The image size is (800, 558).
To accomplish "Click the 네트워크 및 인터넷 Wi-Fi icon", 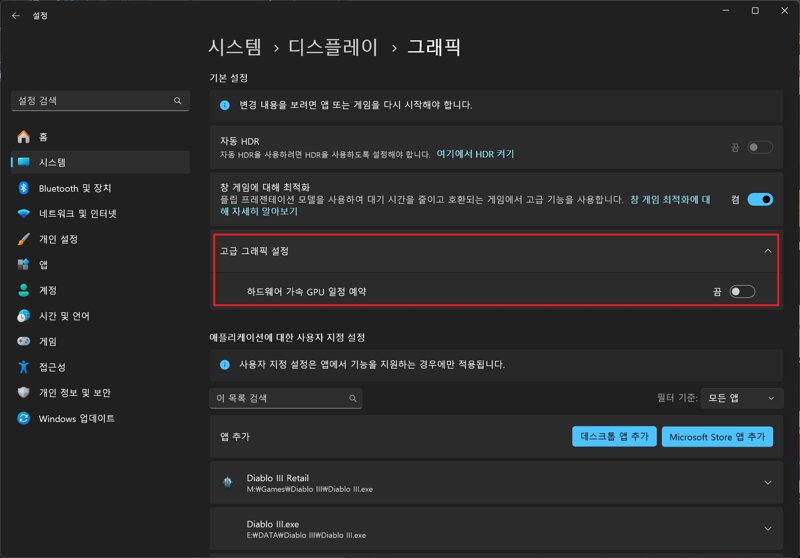I will tap(23, 213).
